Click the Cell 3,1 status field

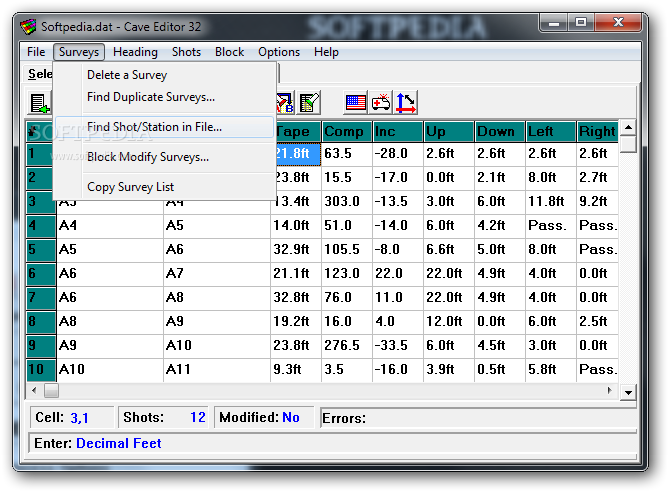(72, 417)
